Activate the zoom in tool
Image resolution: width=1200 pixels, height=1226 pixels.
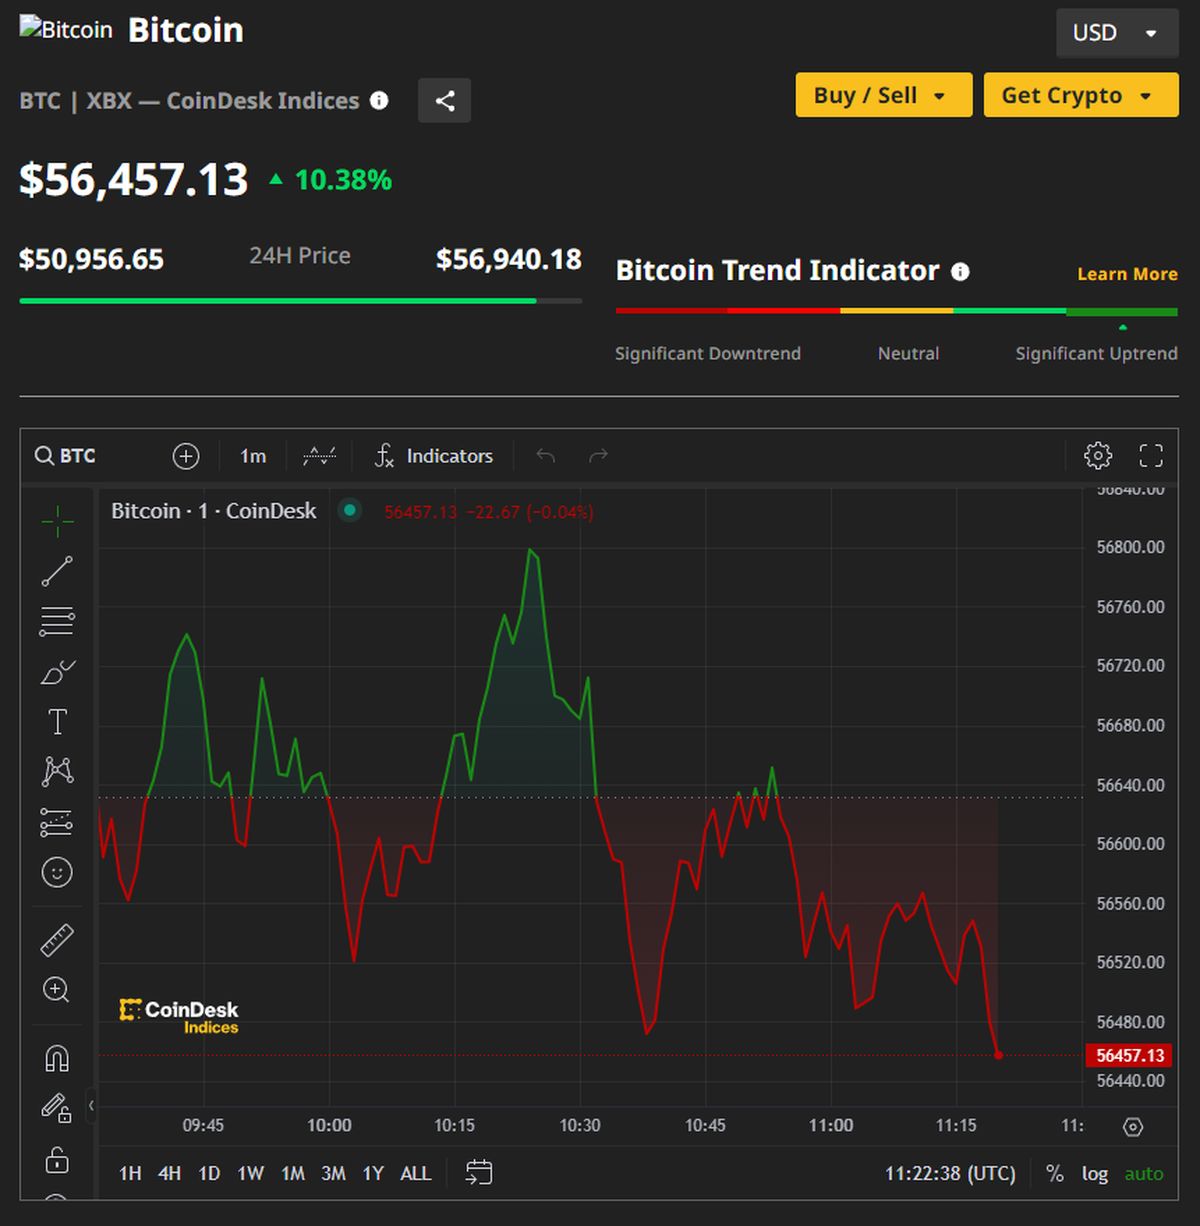pyautogui.click(x=57, y=990)
